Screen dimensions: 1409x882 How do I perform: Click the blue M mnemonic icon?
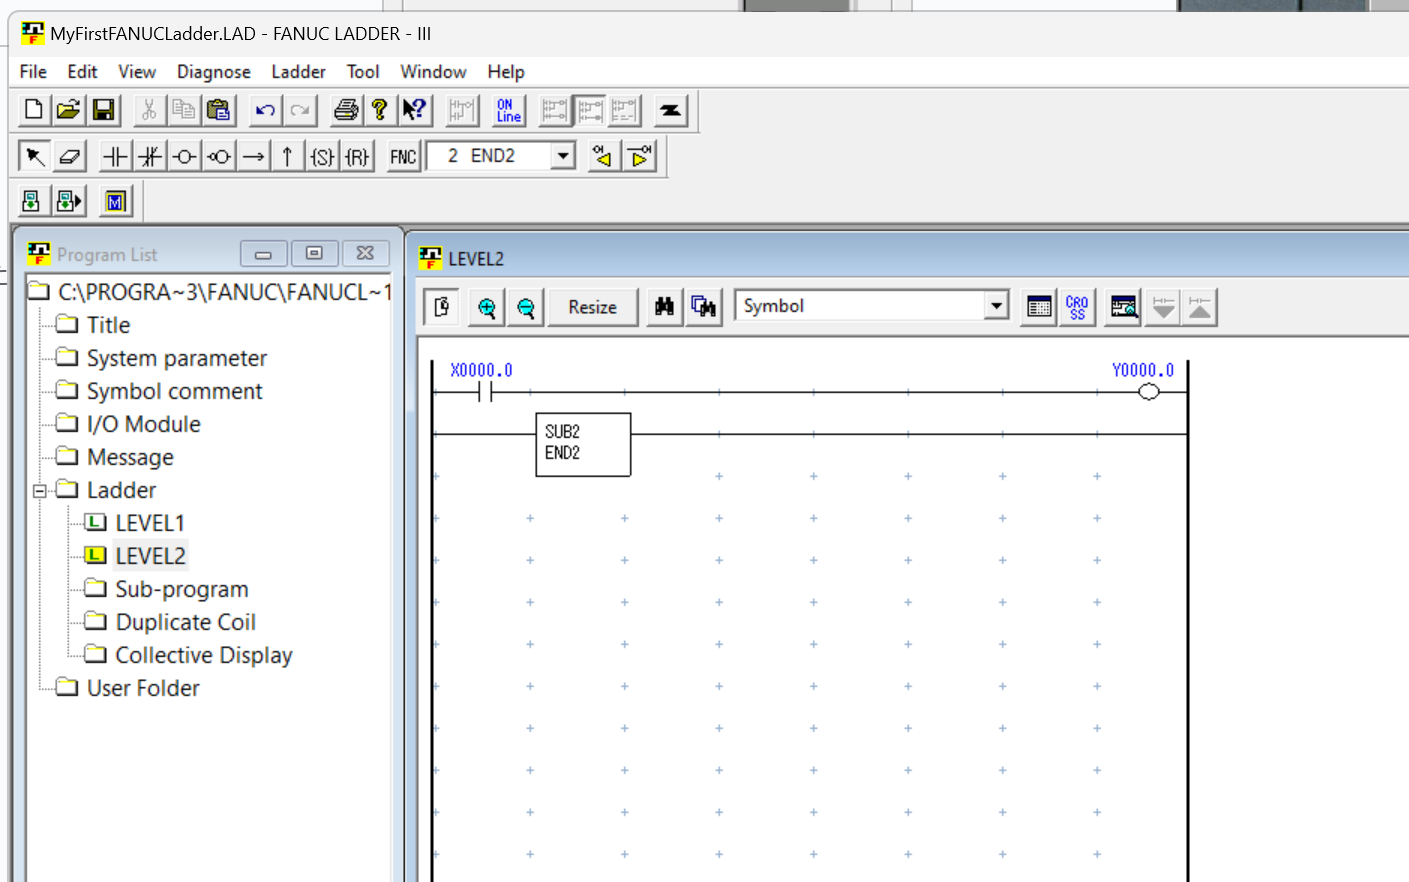(x=116, y=202)
